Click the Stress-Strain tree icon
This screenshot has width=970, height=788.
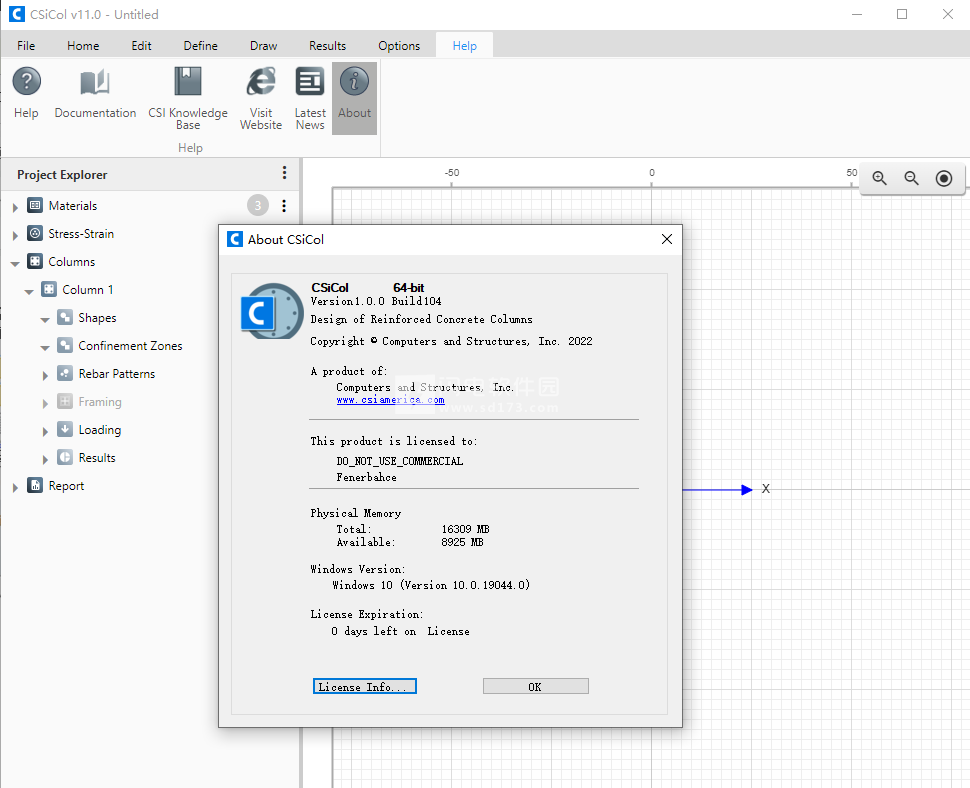pos(35,233)
